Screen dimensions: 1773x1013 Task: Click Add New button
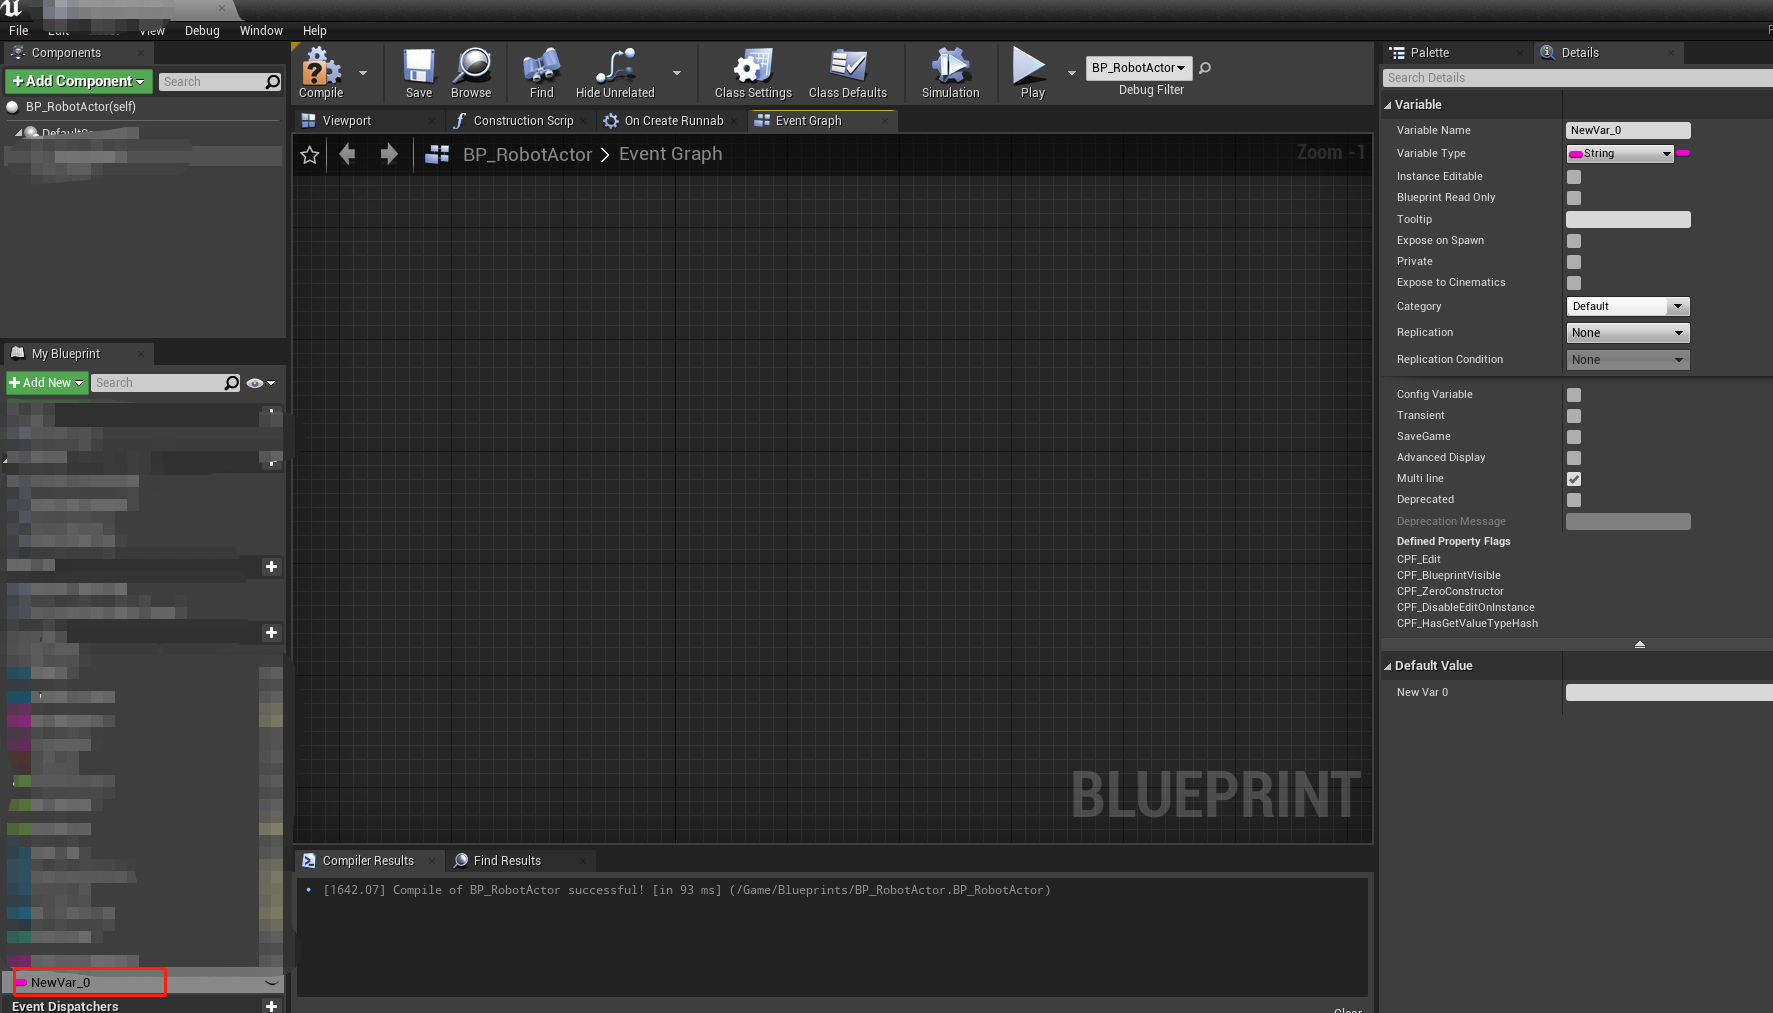[46, 383]
